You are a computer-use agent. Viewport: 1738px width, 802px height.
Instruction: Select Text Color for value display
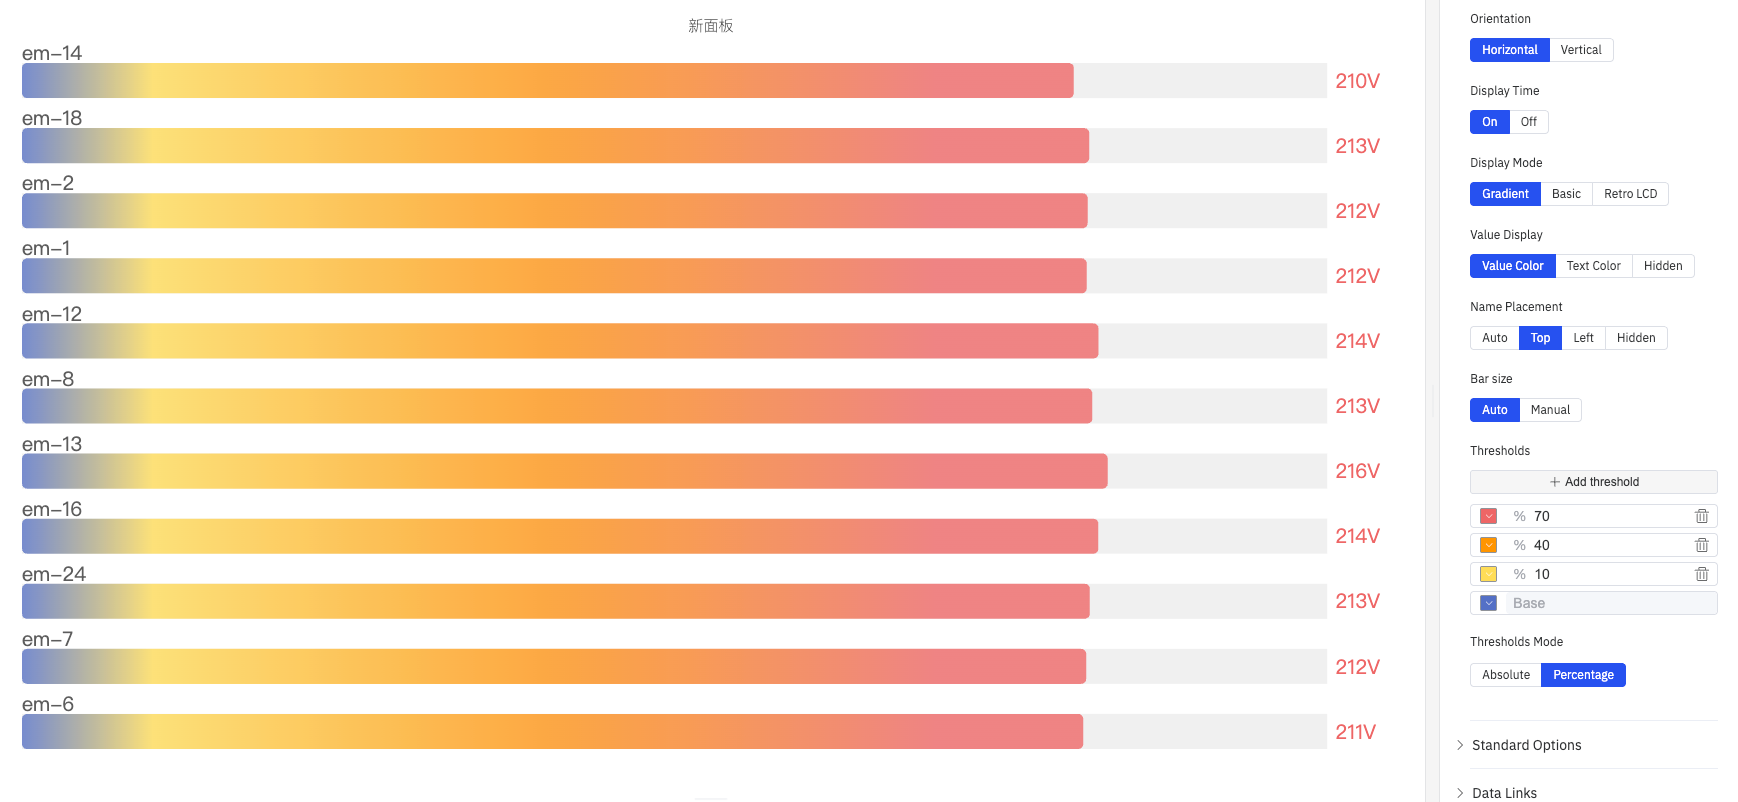click(x=1593, y=266)
